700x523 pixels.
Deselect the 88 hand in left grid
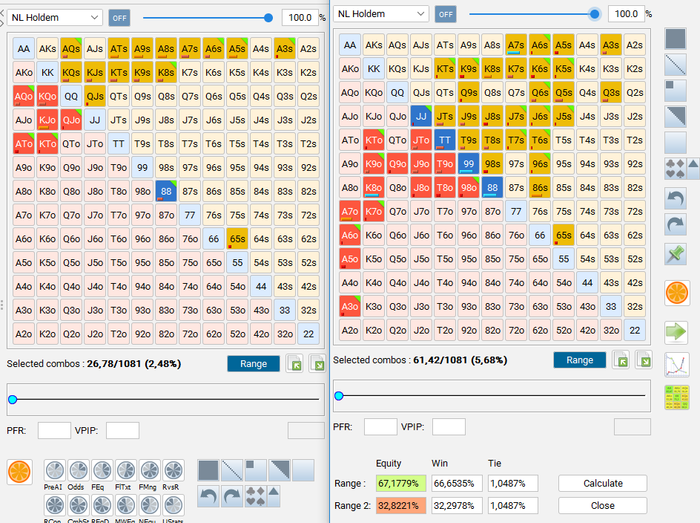point(166,191)
